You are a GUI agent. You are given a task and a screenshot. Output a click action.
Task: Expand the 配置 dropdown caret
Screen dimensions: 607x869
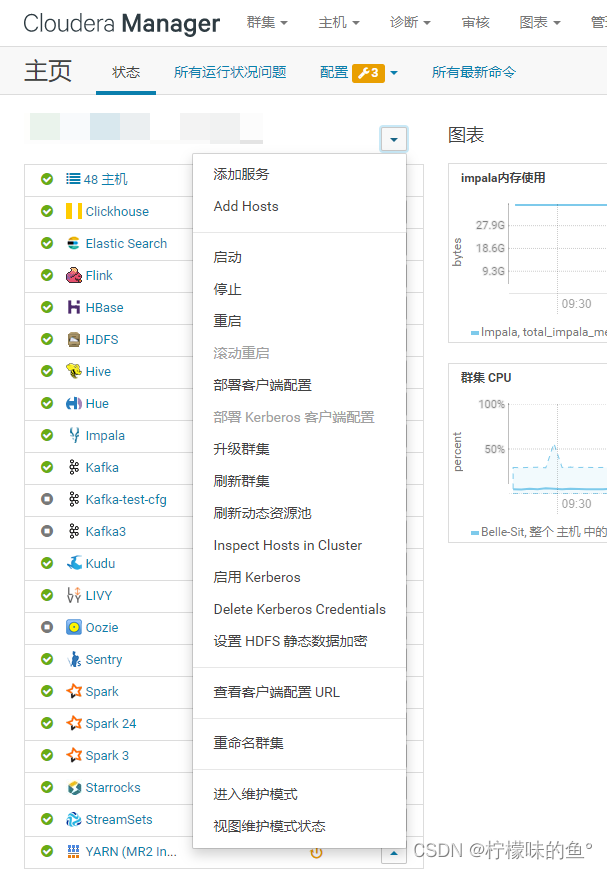coord(394,73)
